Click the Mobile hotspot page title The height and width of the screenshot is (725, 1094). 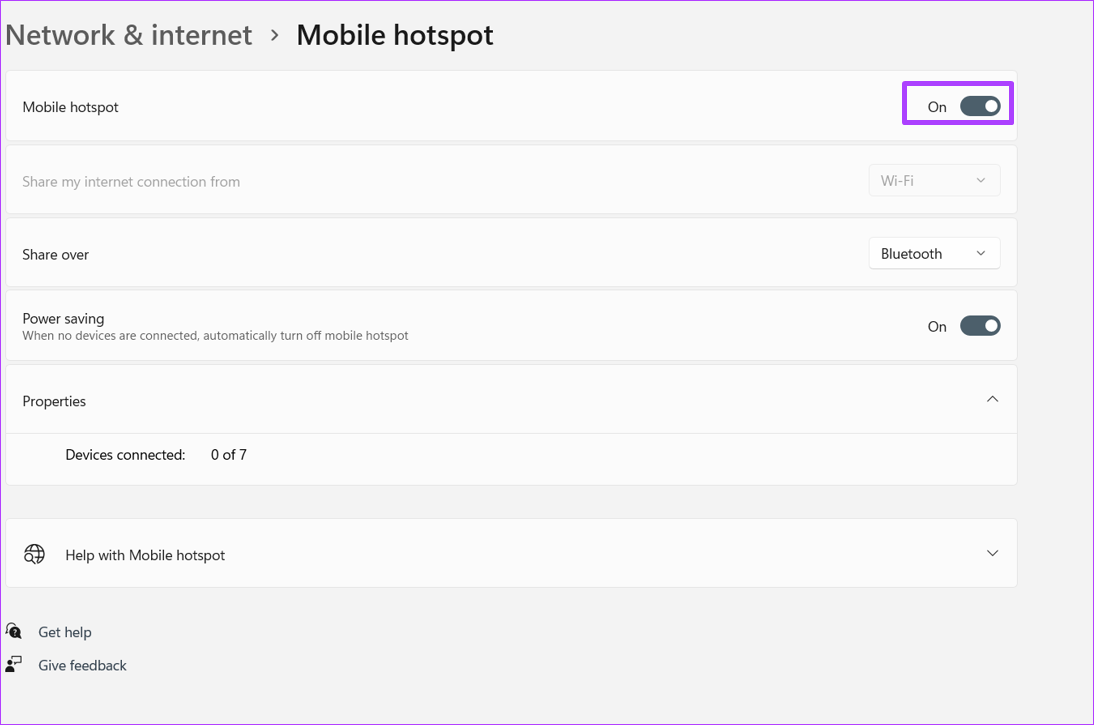(x=395, y=36)
